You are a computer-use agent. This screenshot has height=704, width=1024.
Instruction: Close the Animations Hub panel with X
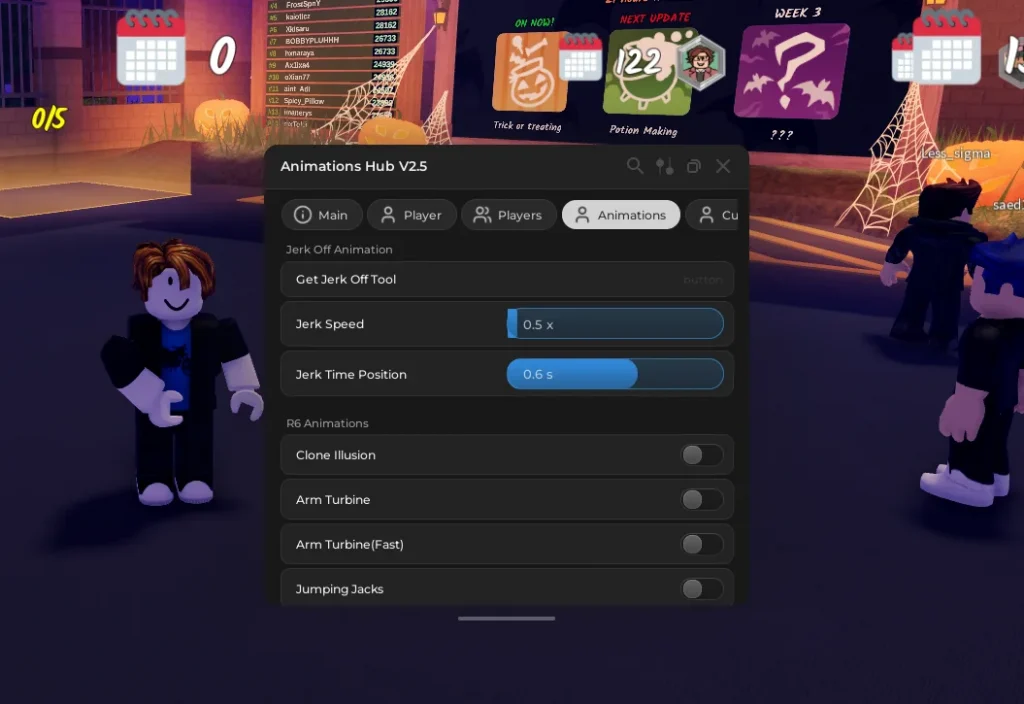pos(723,166)
